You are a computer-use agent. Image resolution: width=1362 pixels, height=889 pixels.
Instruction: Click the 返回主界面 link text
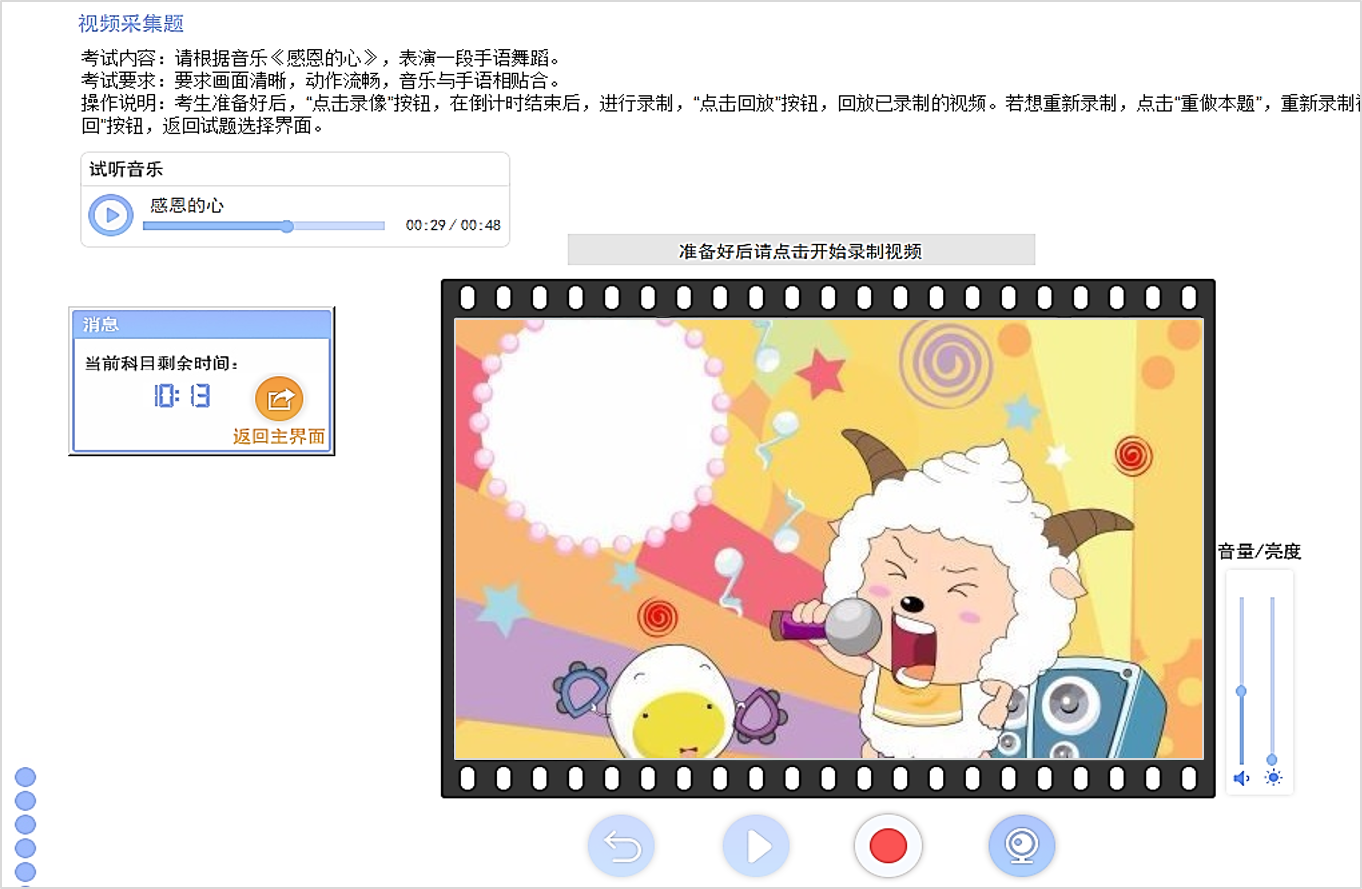(x=279, y=436)
